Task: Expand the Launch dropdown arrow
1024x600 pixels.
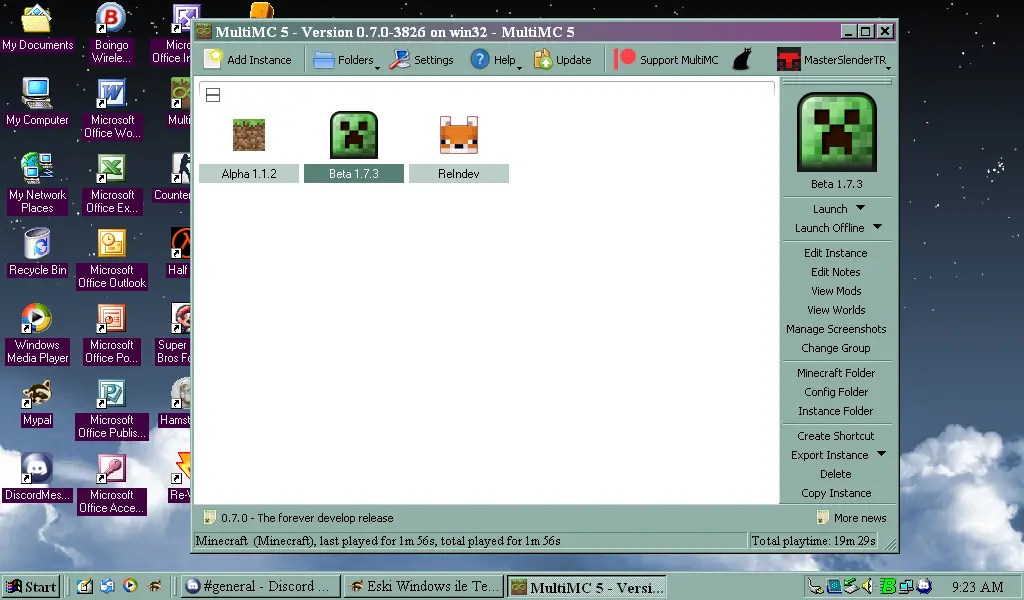Action: [860, 208]
